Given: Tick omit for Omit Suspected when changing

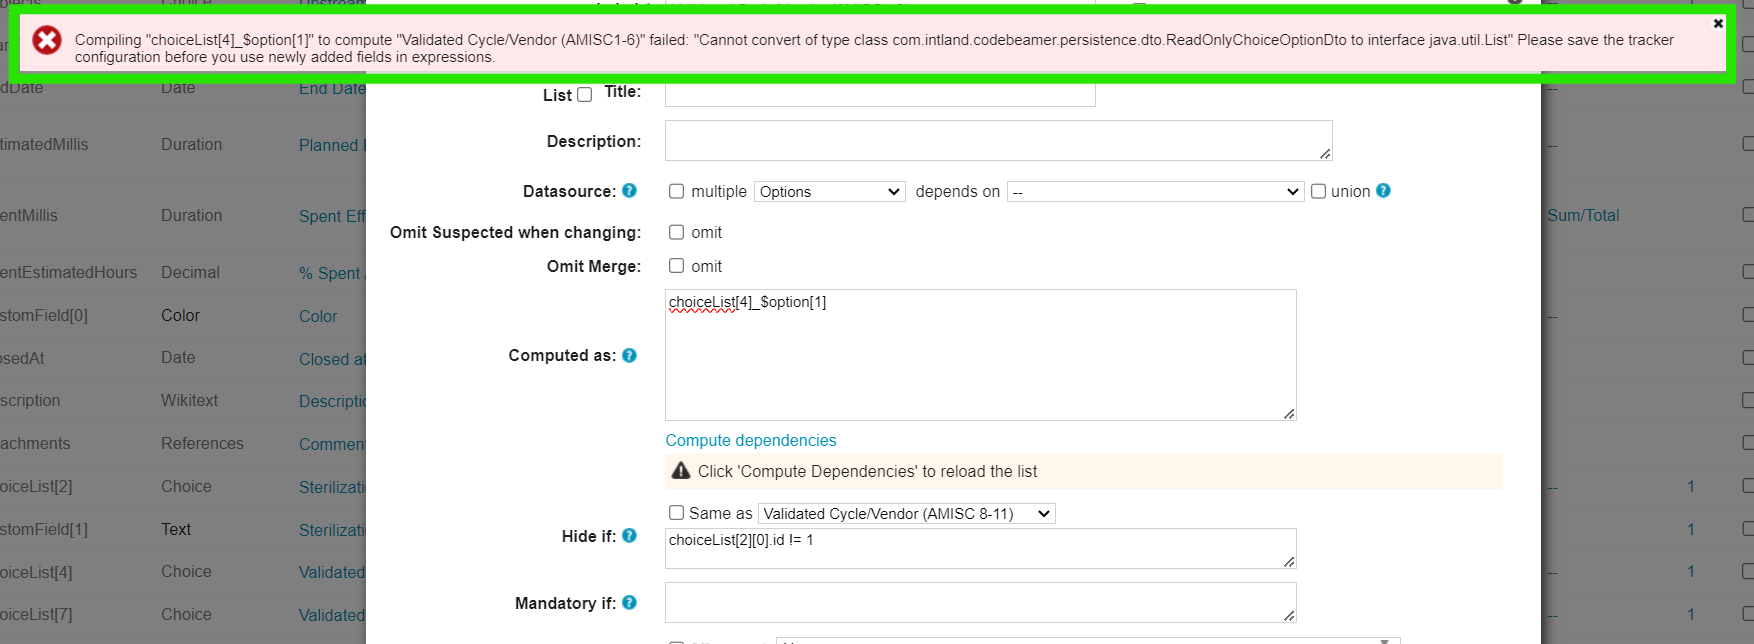Looking at the screenshot, I should click(677, 232).
